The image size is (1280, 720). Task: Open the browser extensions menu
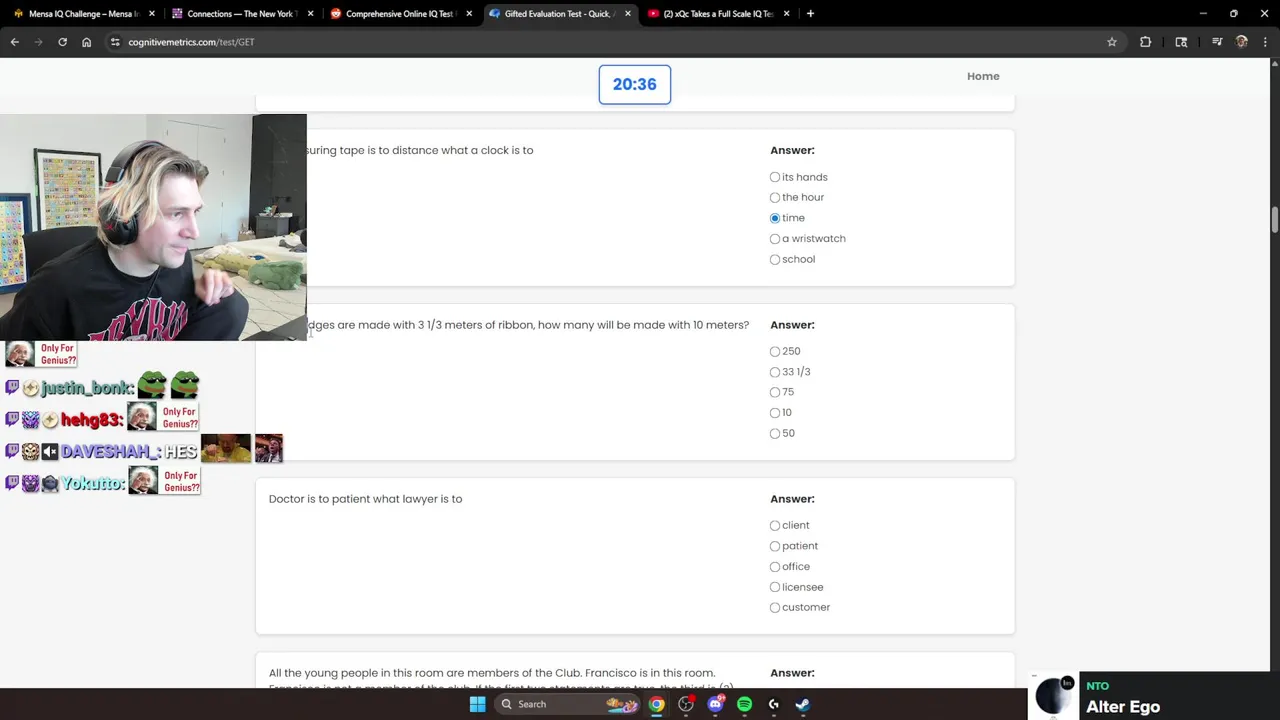(1145, 42)
